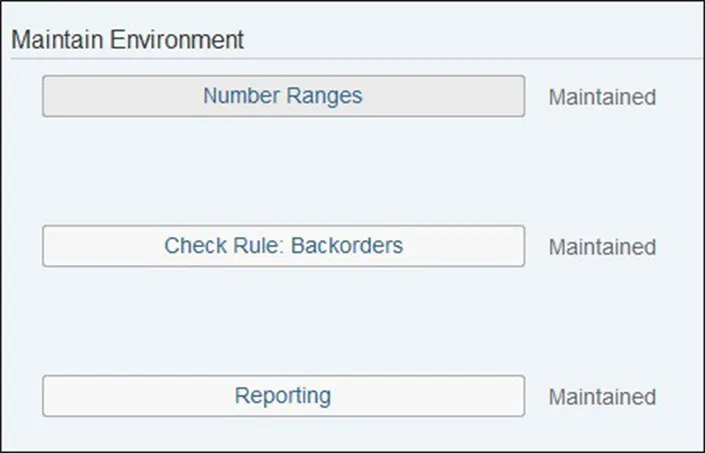Launch the backorders check rule settings
The image size is (705, 453).
(283, 246)
